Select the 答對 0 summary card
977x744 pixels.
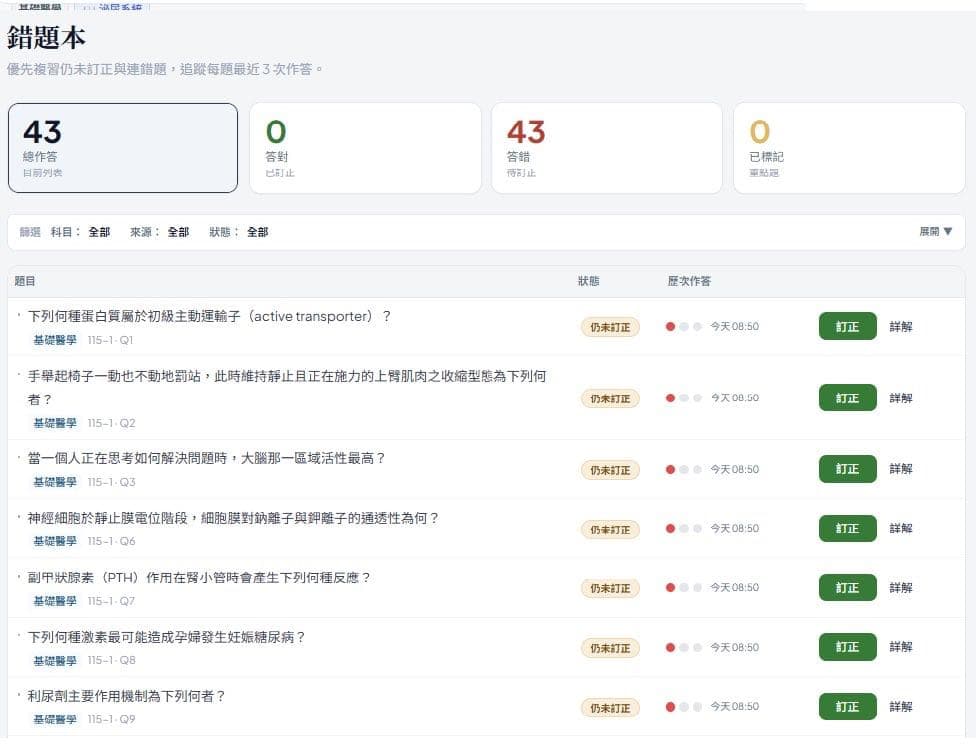click(365, 148)
